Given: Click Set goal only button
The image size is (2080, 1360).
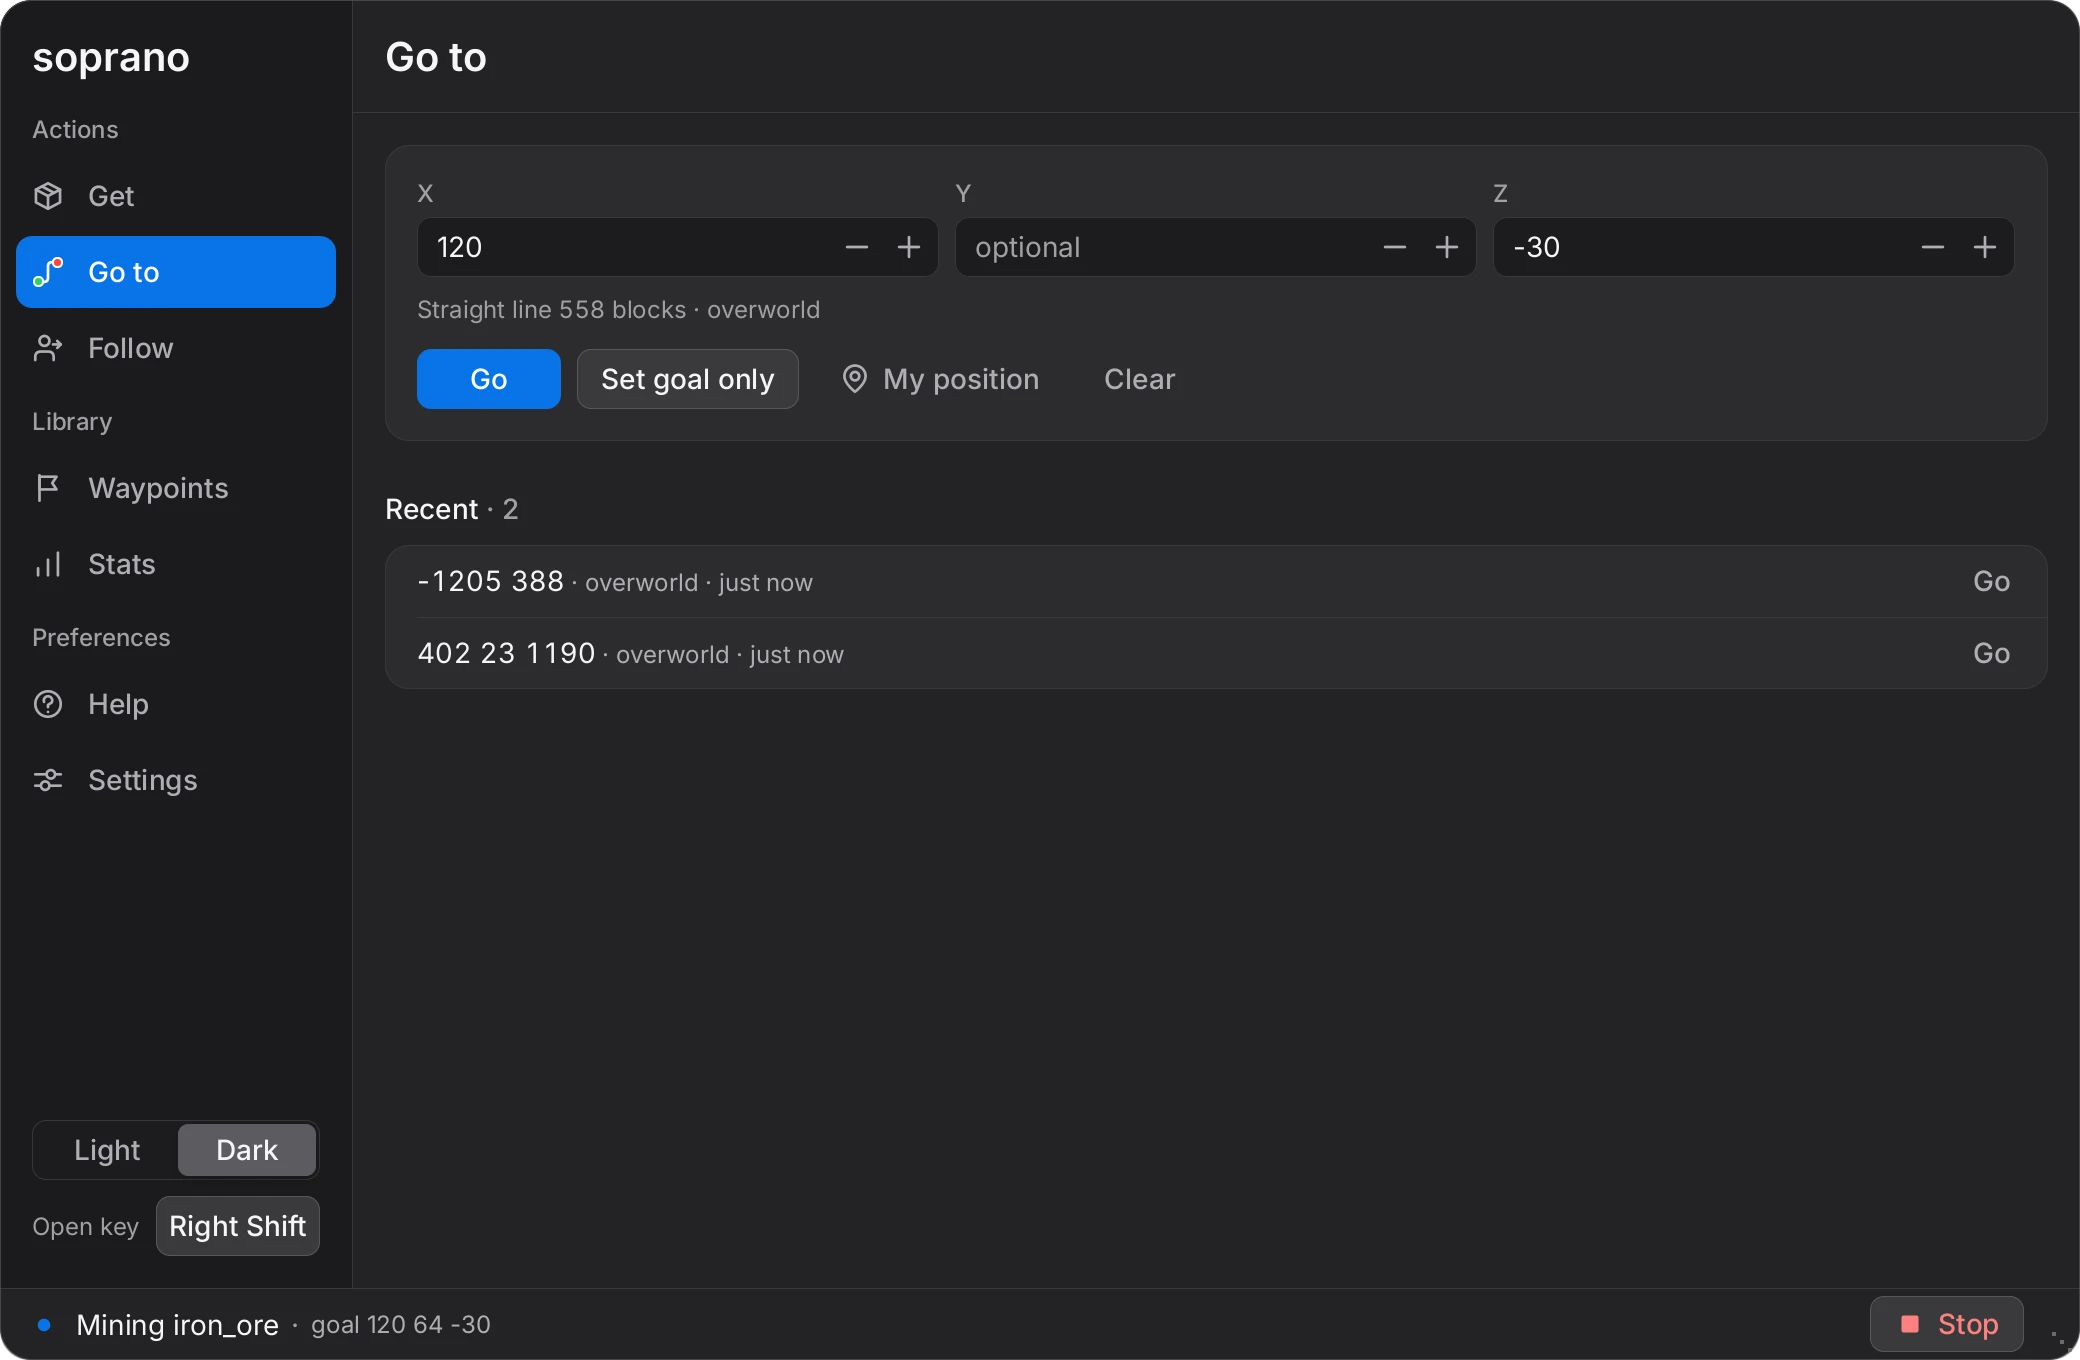Looking at the screenshot, I should [688, 379].
